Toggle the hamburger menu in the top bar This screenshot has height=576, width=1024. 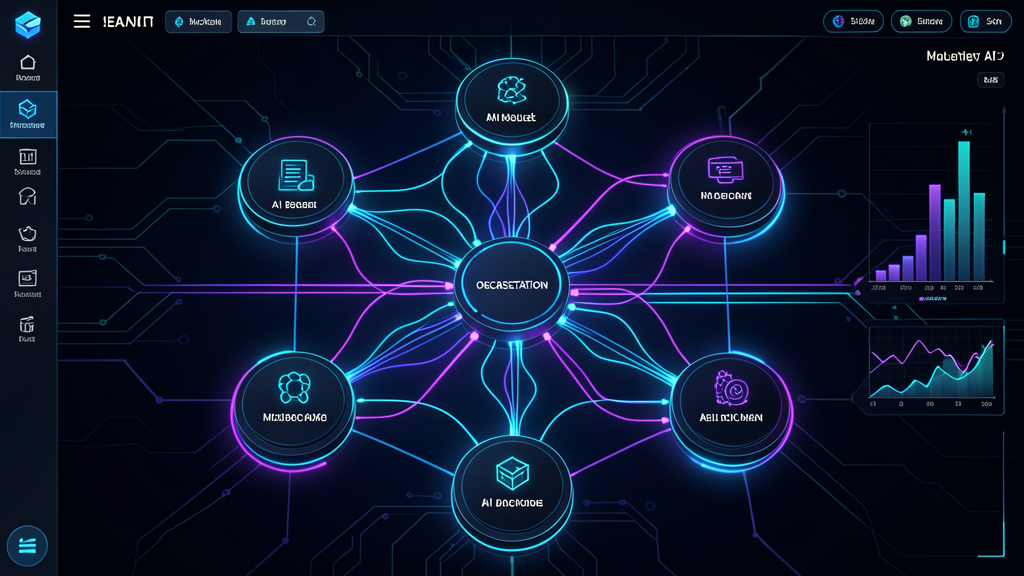point(82,21)
